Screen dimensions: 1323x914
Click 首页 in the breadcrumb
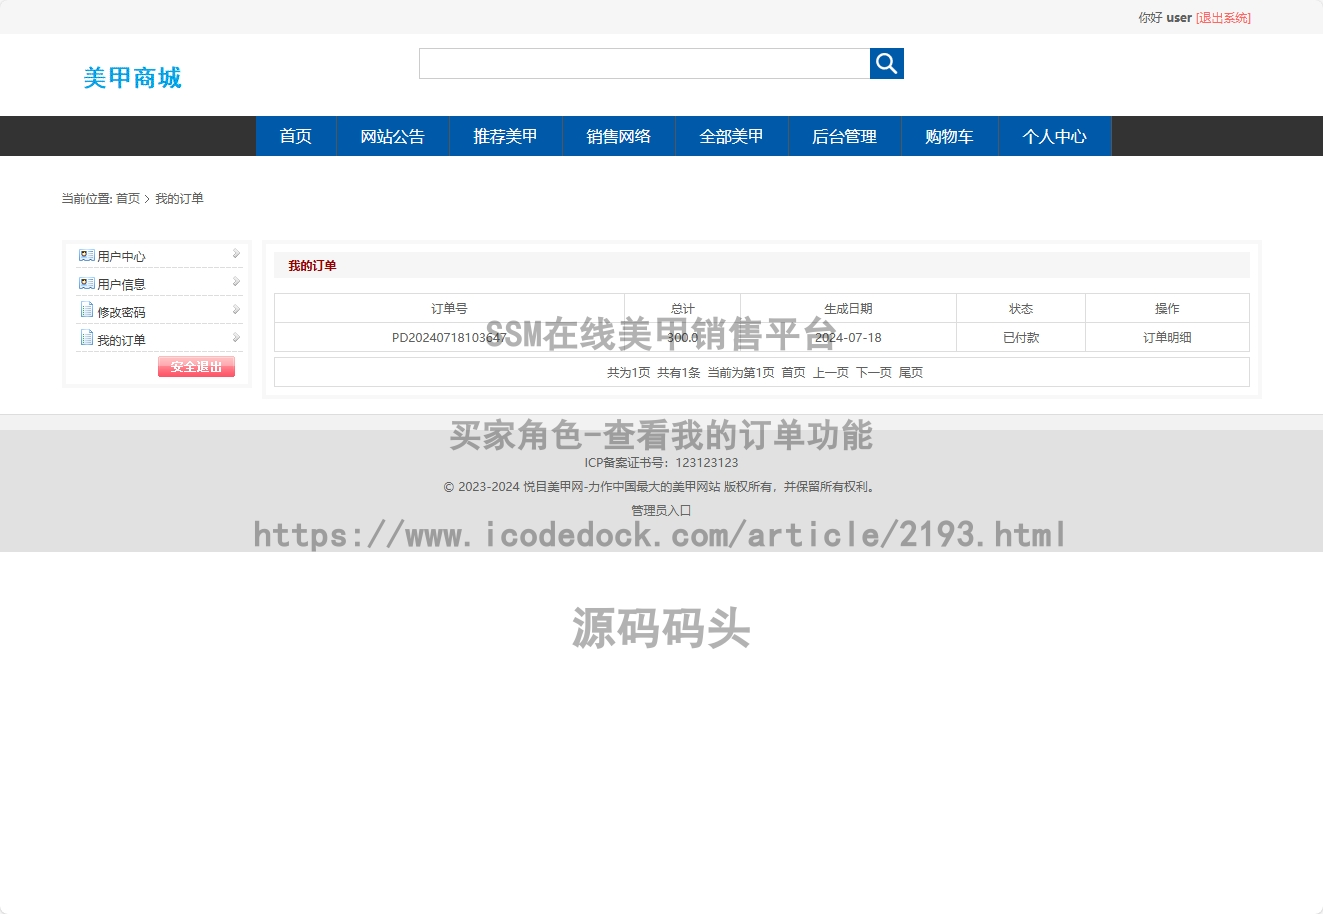click(128, 199)
